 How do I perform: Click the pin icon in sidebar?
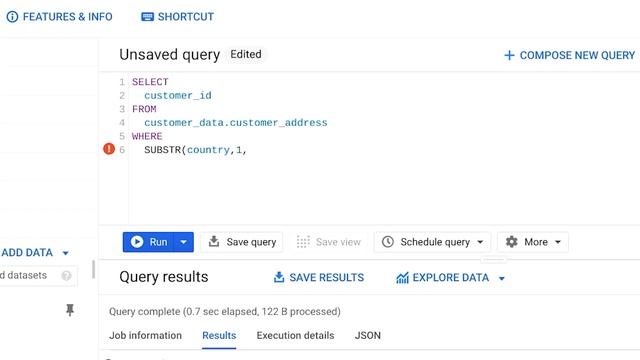pyautogui.click(x=70, y=310)
